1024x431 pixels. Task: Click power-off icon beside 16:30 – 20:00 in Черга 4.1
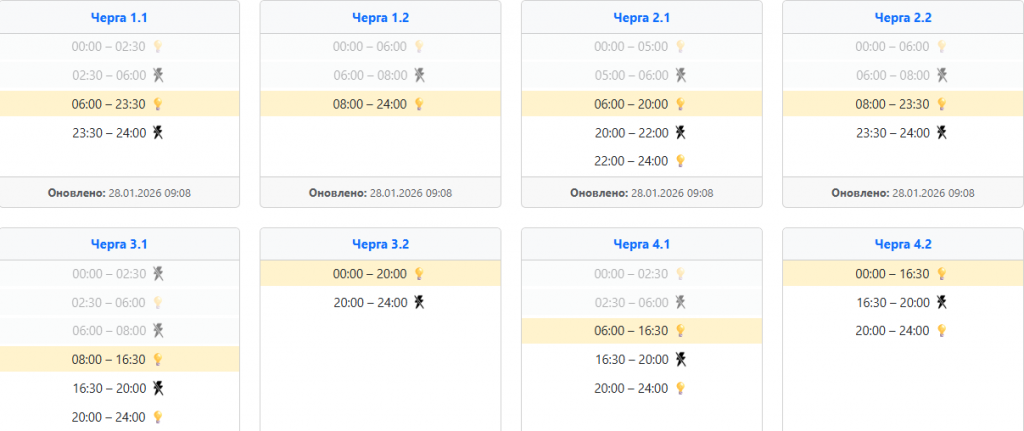click(x=680, y=359)
